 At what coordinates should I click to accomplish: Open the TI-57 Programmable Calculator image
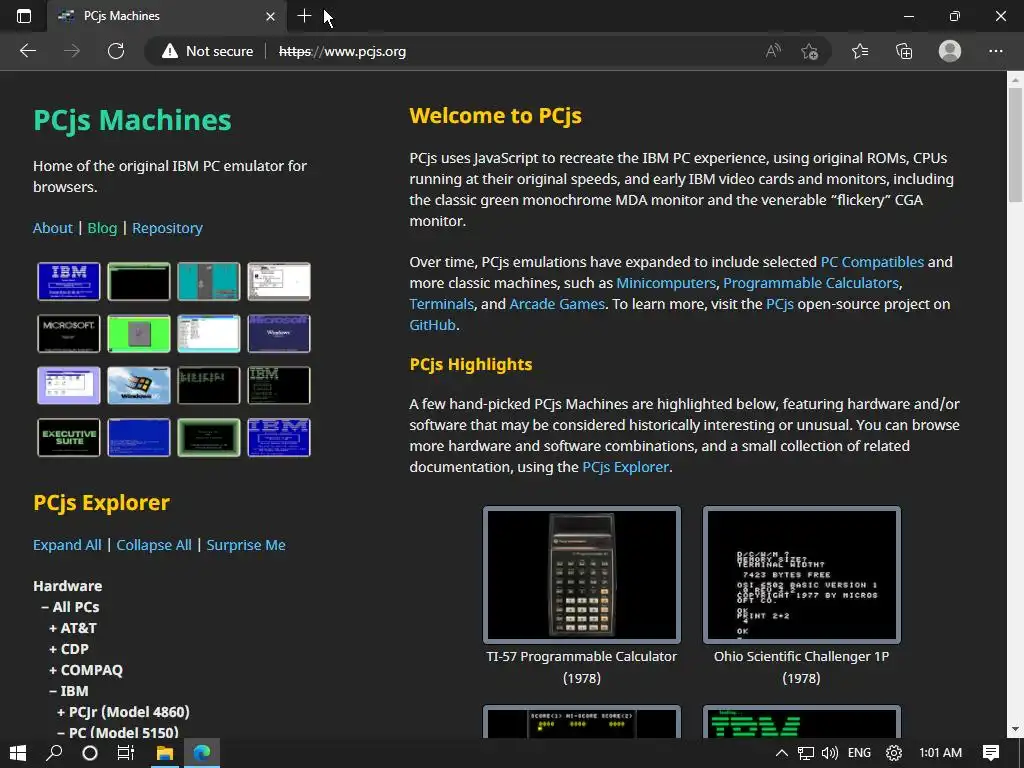click(582, 575)
